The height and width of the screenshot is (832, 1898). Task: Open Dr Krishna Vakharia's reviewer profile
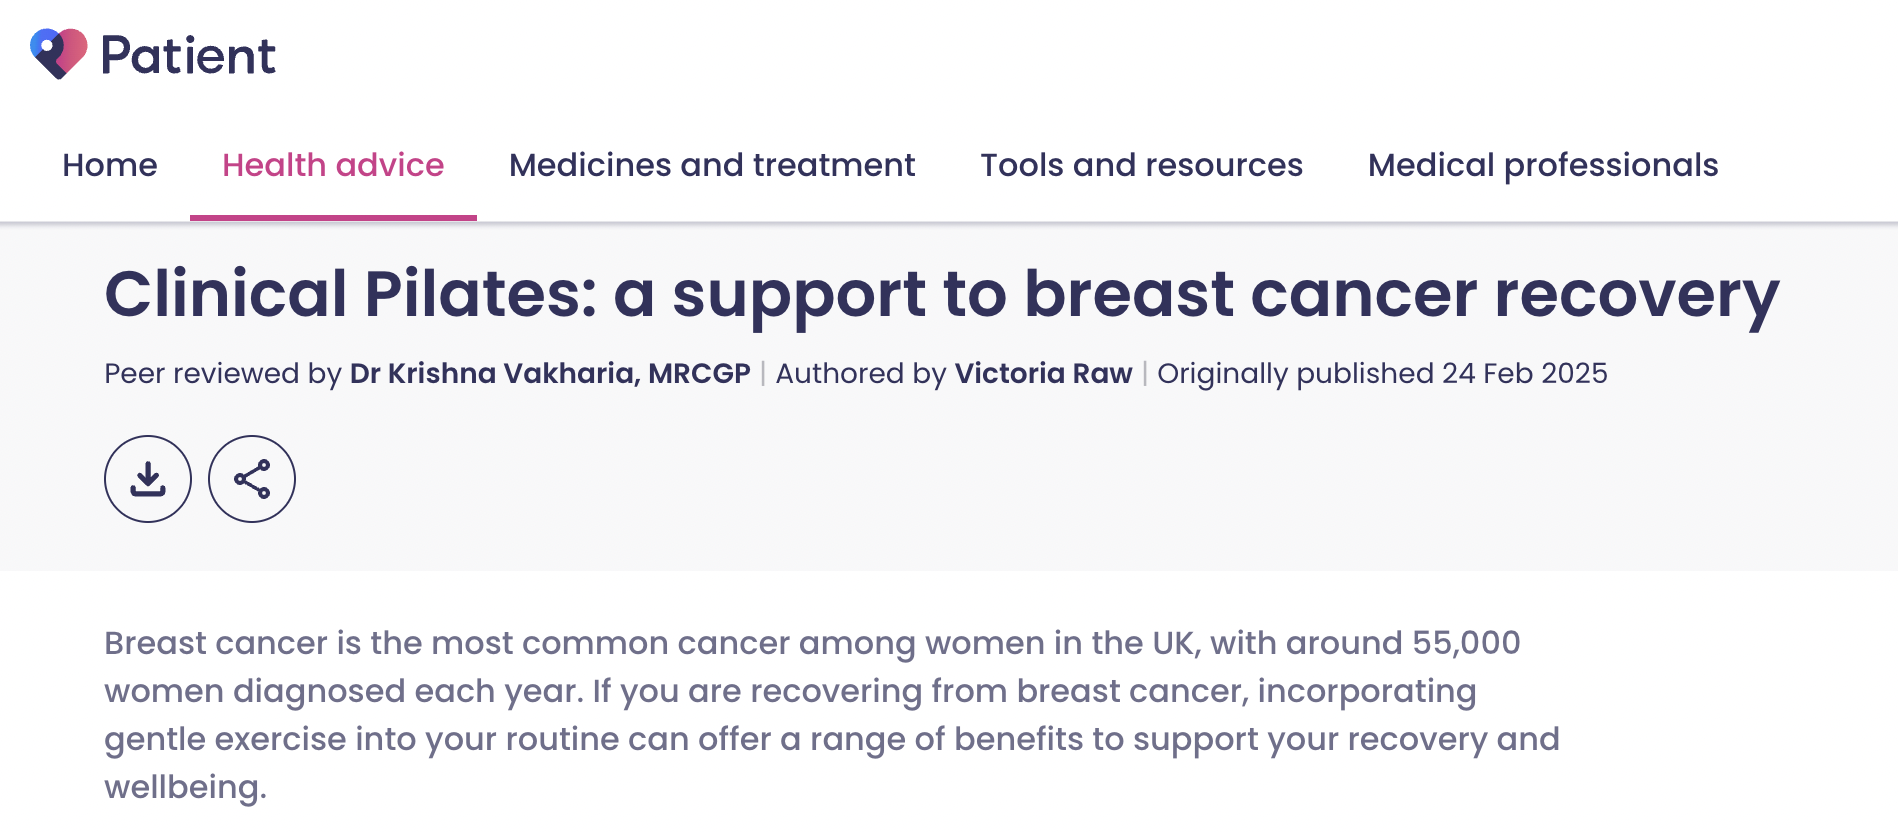point(550,373)
